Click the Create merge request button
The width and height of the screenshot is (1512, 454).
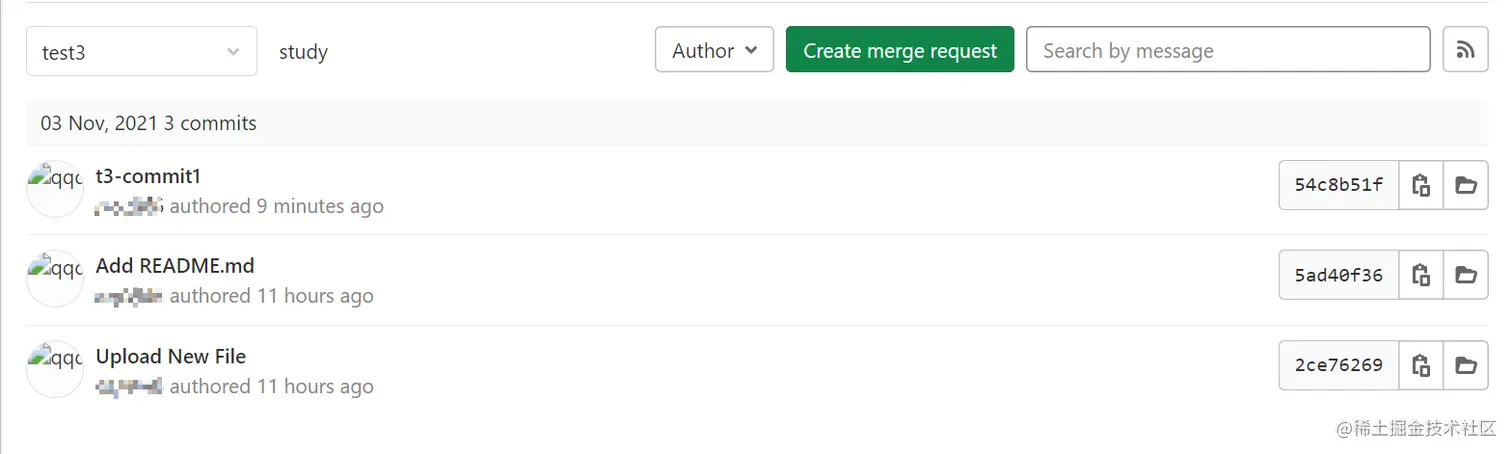point(900,50)
